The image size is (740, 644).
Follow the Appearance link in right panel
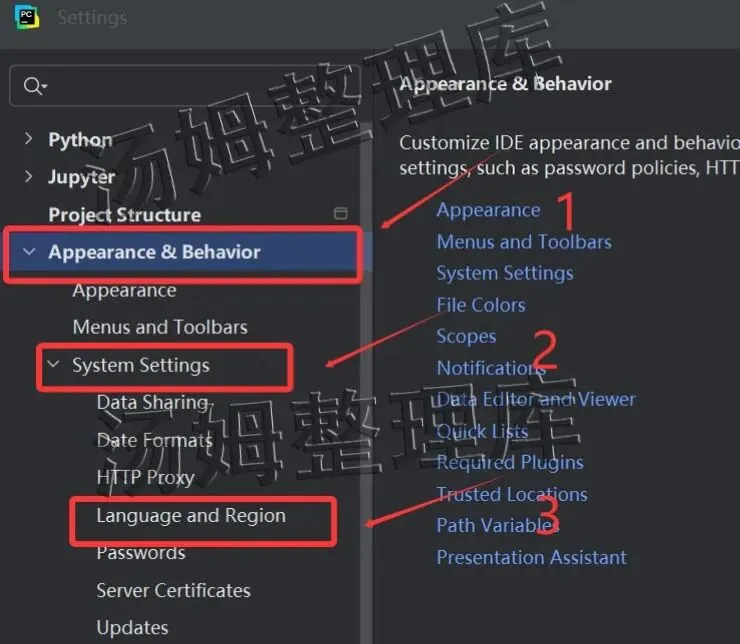pyautogui.click(x=488, y=210)
